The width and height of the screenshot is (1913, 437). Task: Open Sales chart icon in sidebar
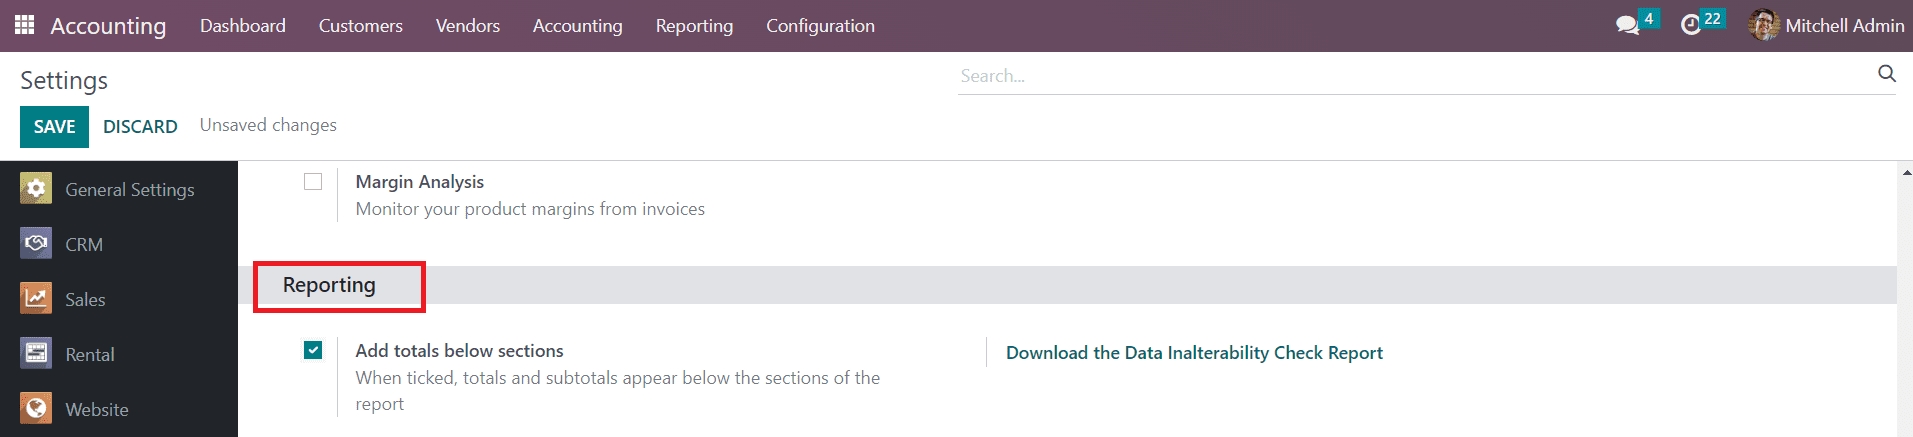pyautogui.click(x=36, y=299)
